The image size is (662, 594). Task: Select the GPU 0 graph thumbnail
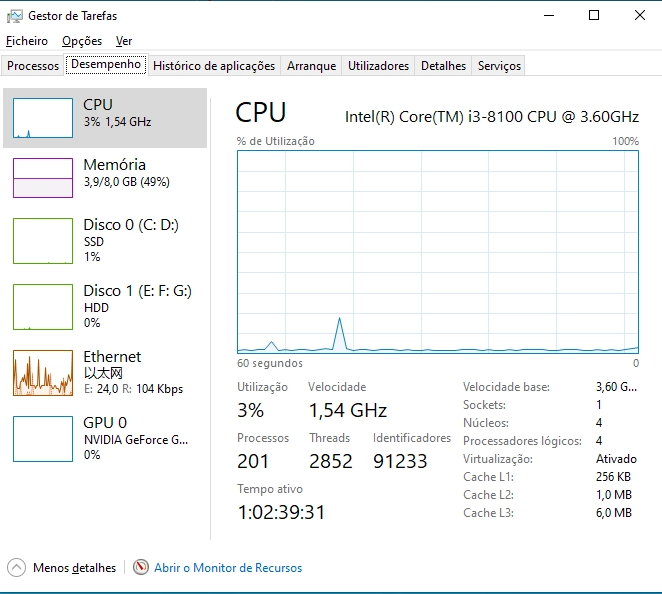(43, 439)
